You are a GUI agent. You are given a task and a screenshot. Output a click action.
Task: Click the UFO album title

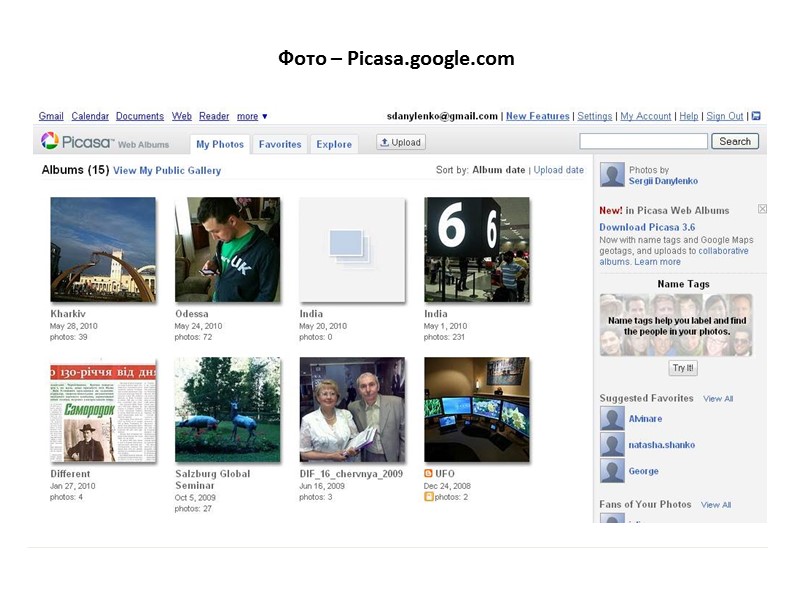point(445,473)
